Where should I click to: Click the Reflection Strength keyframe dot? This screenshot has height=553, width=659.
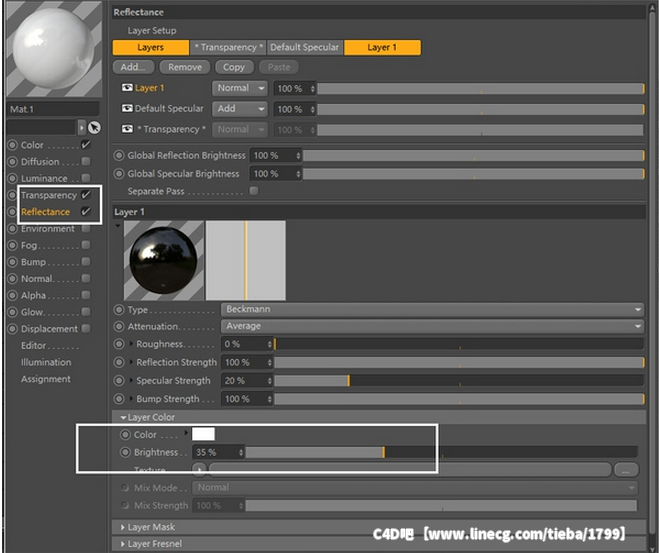(x=119, y=362)
